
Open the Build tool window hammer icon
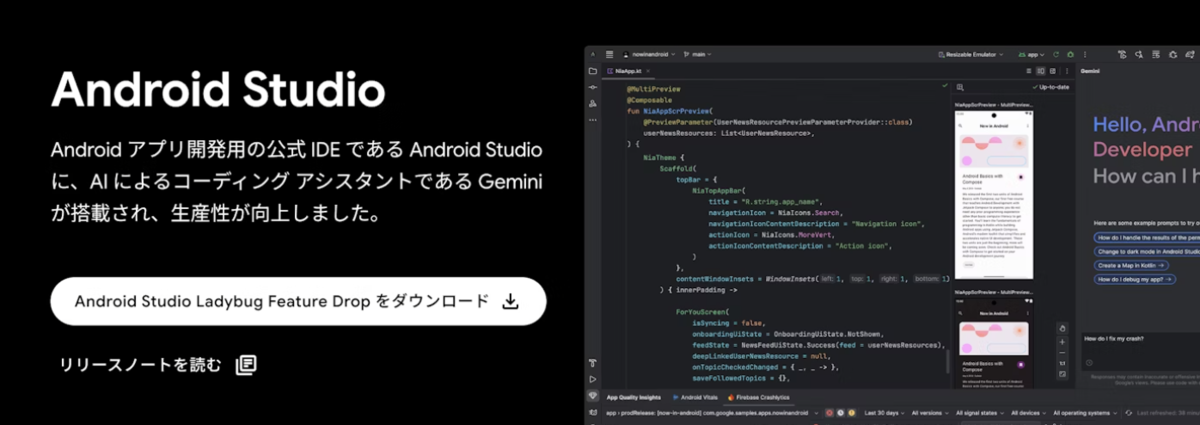click(x=593, y=364)
